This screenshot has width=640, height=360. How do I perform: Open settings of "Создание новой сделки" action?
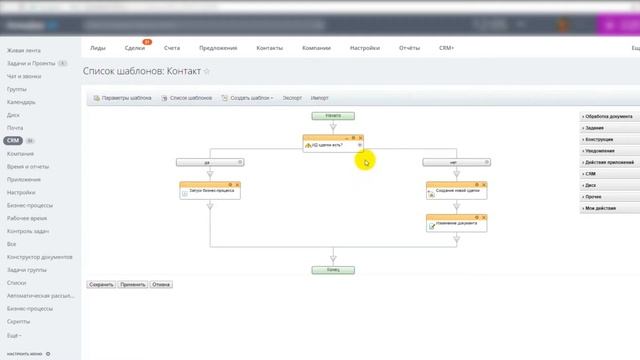pyautogui.click(x=477, y=185)
